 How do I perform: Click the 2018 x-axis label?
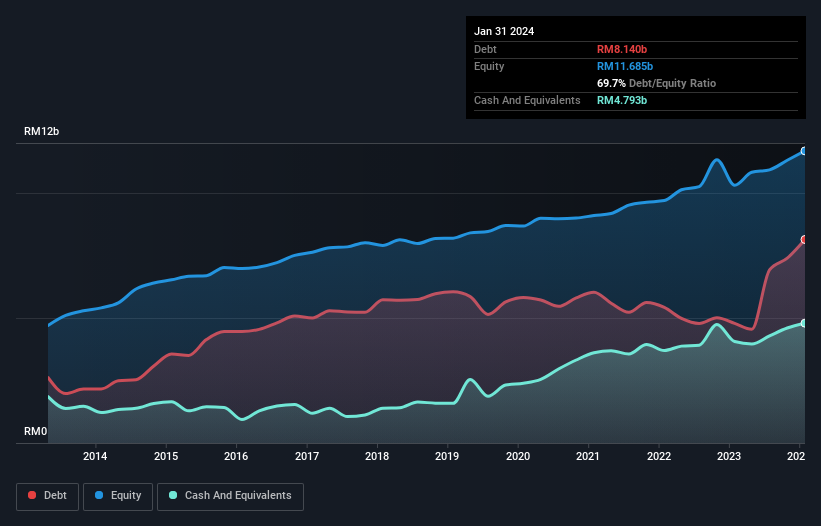coord(377,456)
